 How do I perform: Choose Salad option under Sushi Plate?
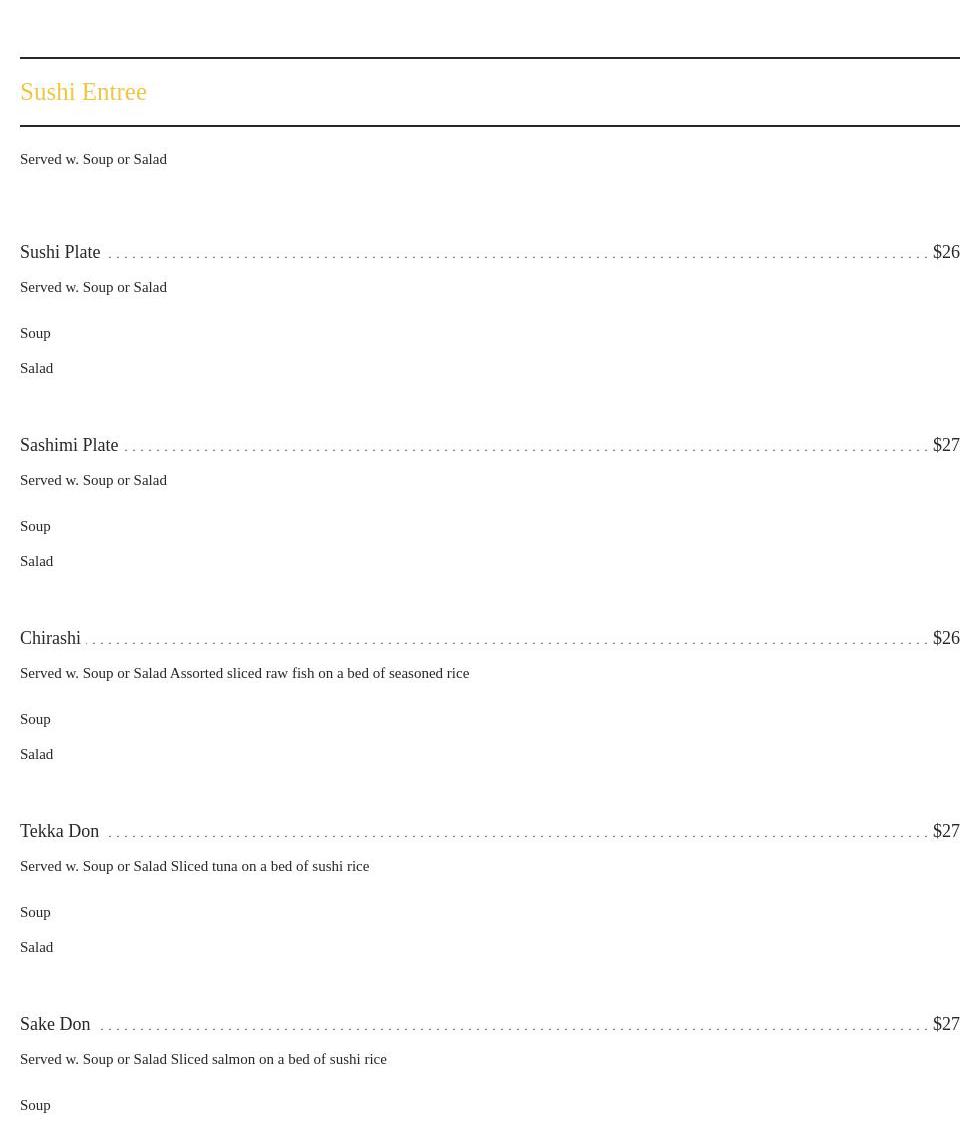(x=36, y=368)
